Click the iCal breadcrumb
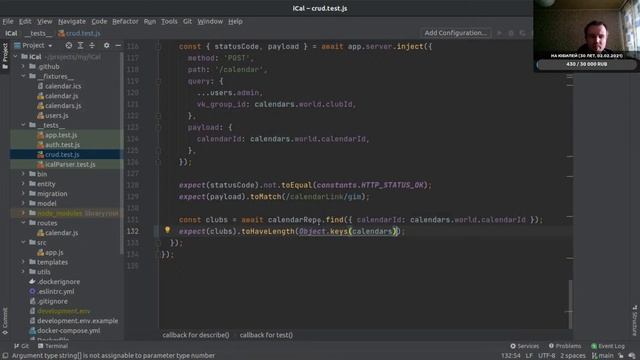This screenshot has height=360, width=640. tap(11, 33)
